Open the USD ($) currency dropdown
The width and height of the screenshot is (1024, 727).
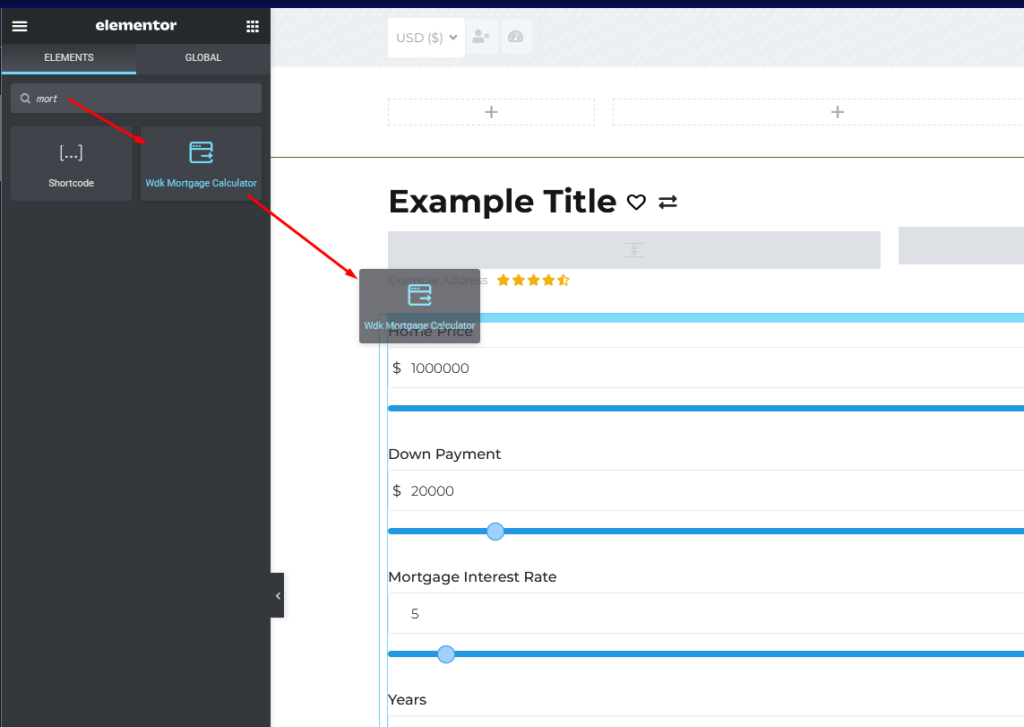coord(426,37)
